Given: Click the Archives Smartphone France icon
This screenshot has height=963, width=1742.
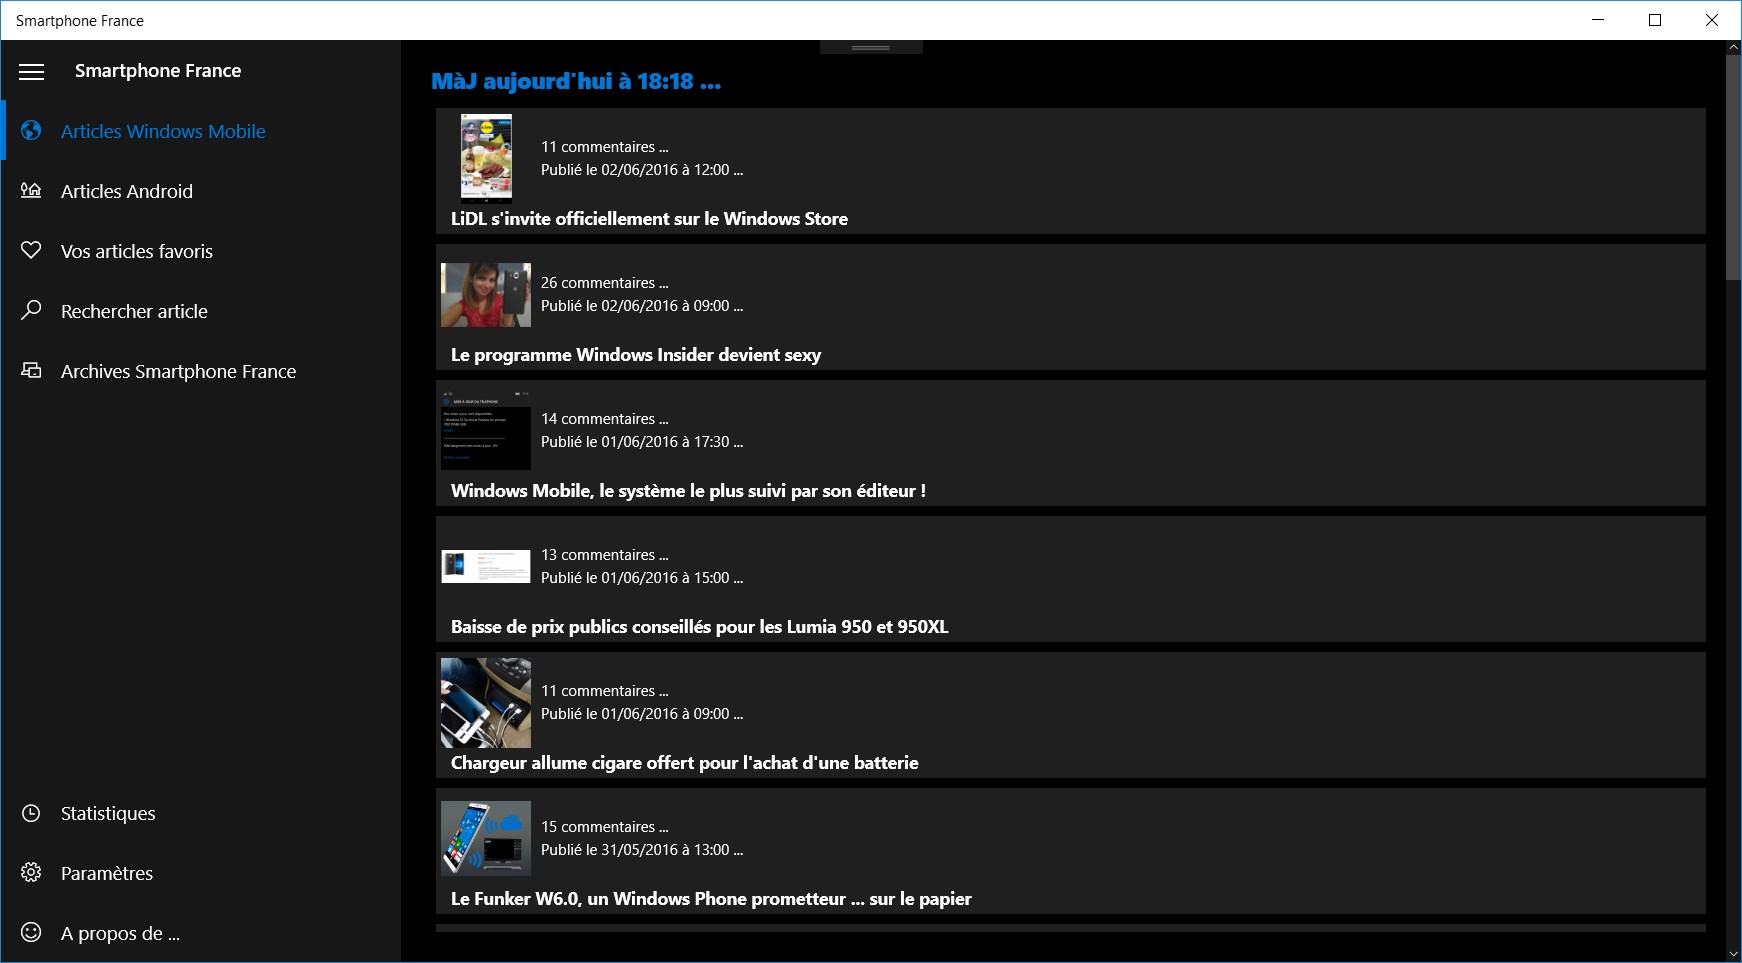Looking at the screenshot, I should point(31,370).
